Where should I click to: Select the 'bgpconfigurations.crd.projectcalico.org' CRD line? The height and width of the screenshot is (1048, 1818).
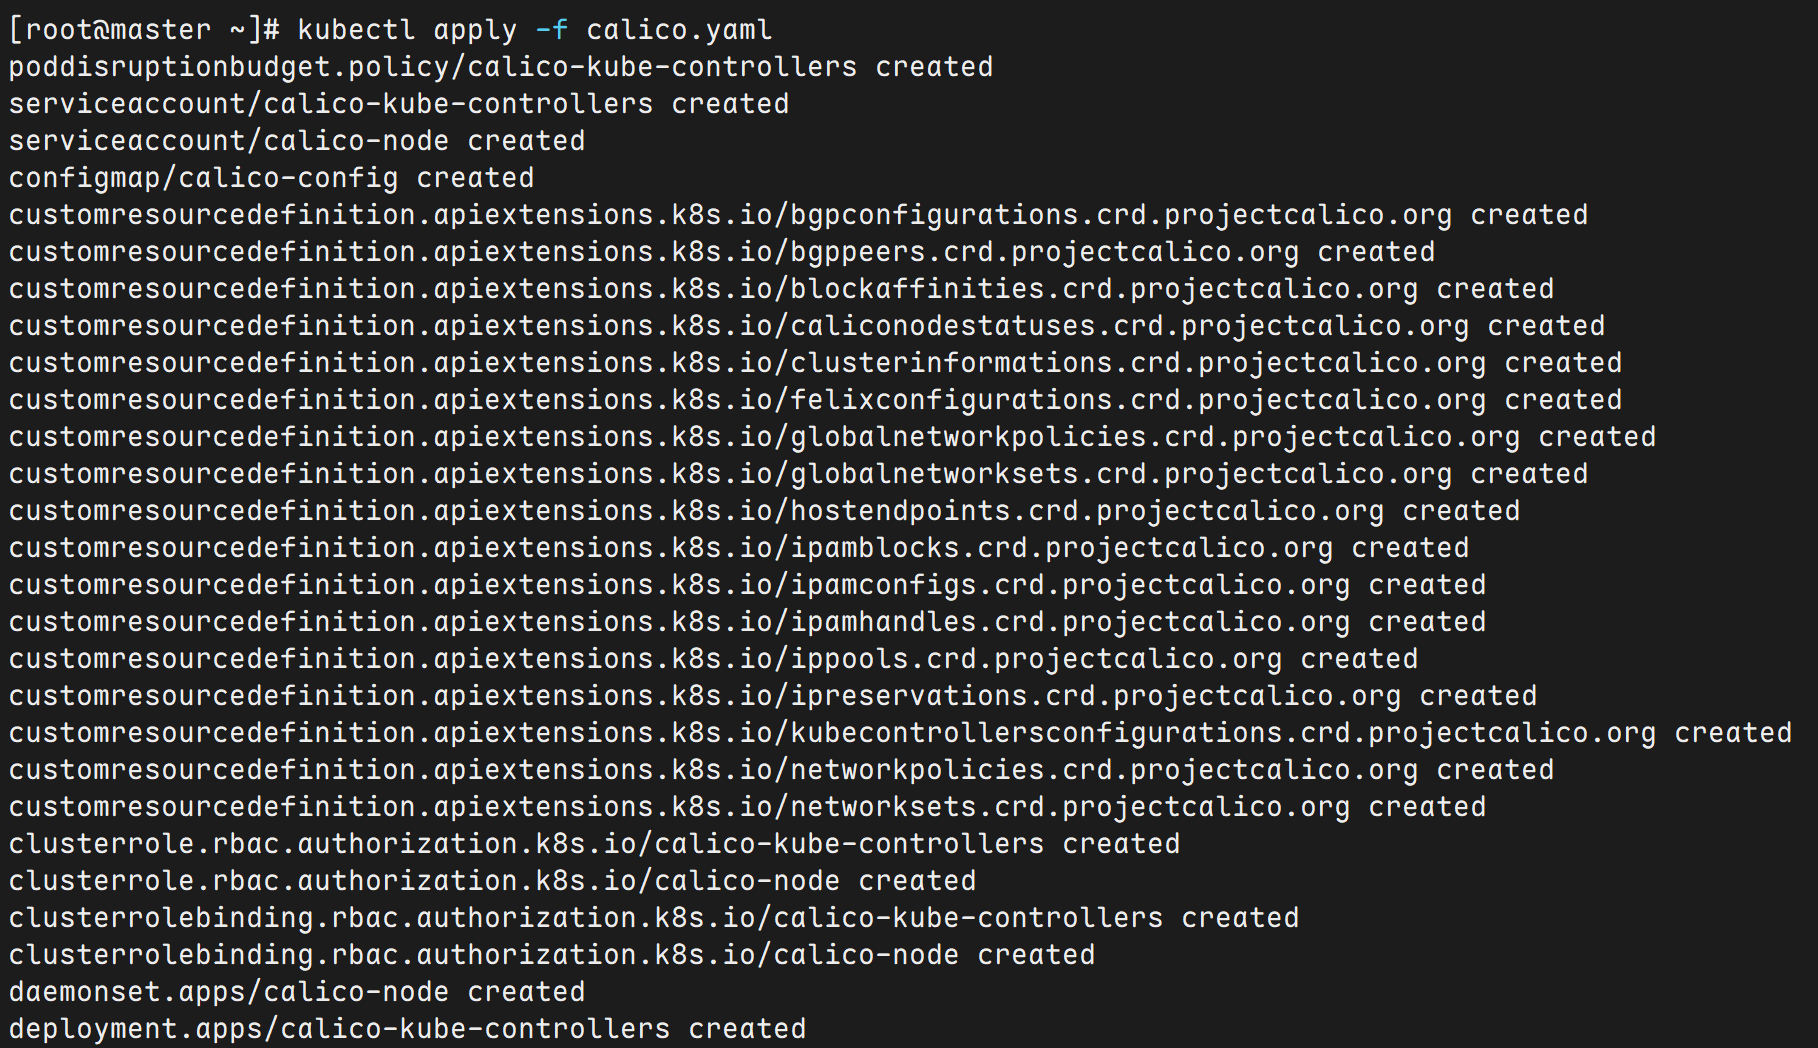[x=798, y=215]
